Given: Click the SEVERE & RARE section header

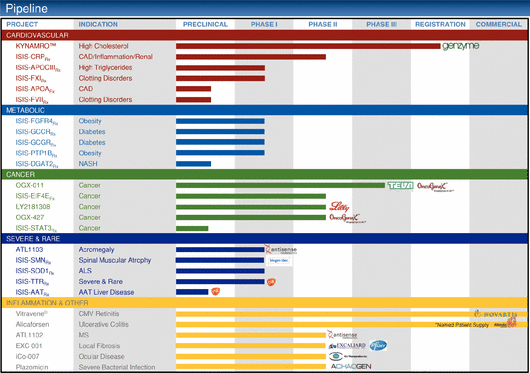Looking at the screenshot, I should (265, 239).
